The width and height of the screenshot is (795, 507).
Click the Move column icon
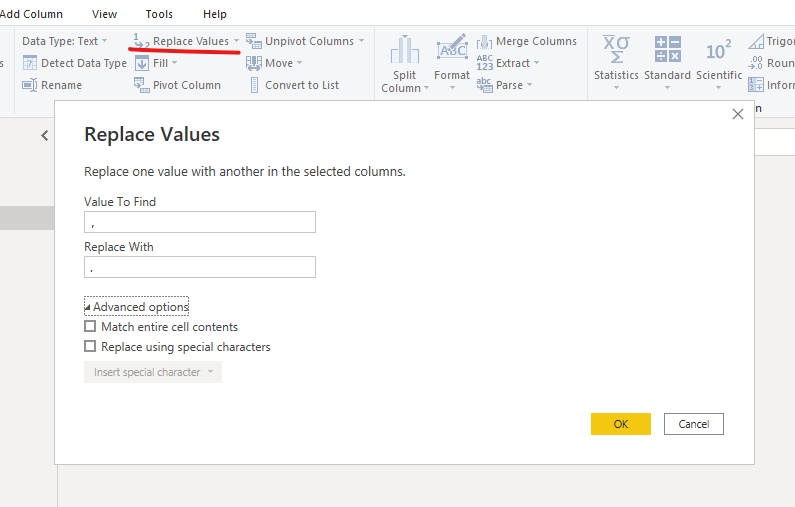[x=254, y=63]
